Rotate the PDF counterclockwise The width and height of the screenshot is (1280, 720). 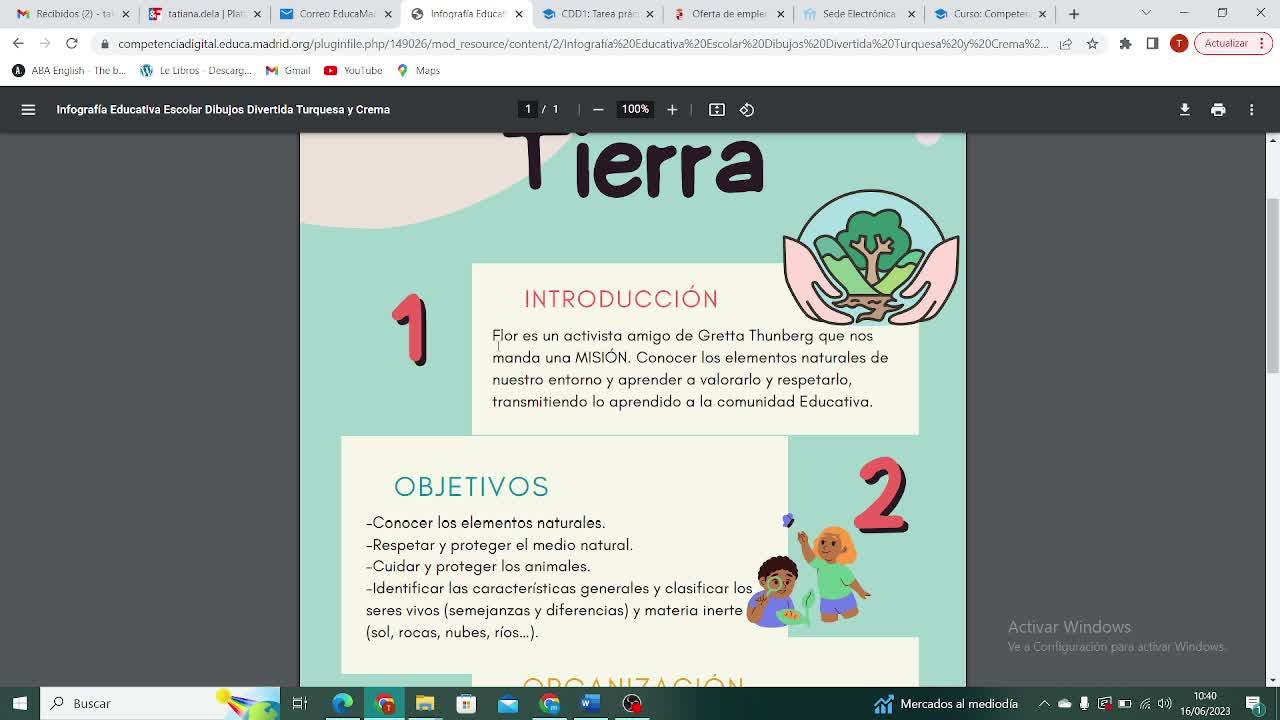(x=747, y=110)
